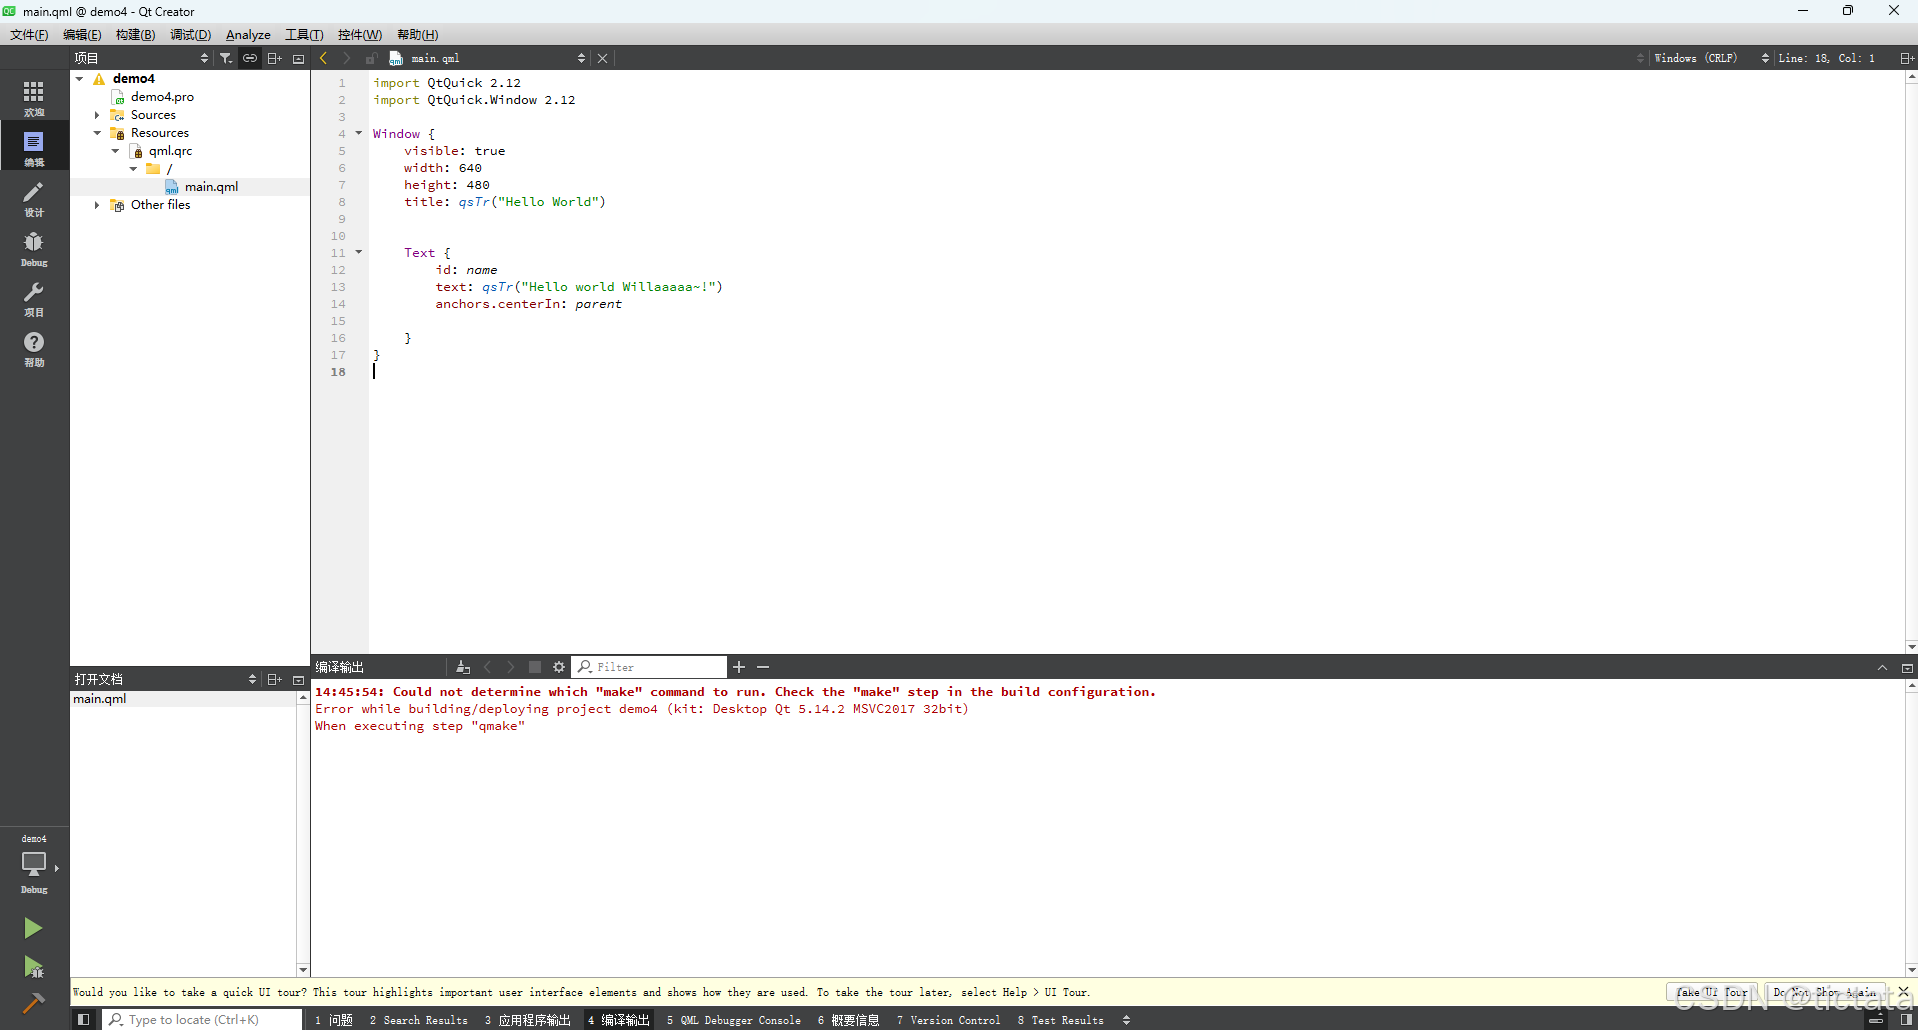Screen dimensions: 1918x1030
Task: Clear the compile output with broom icon
Action: [x=461, y=666]
